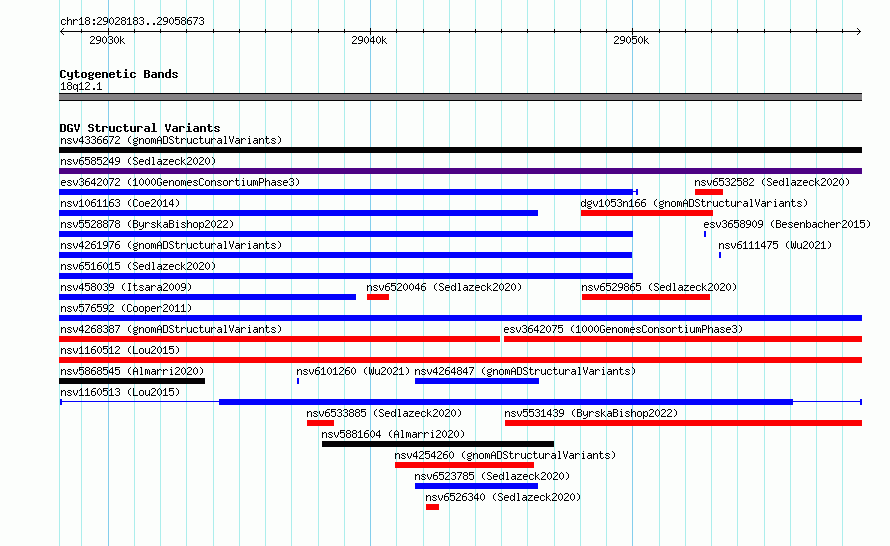Select red bar under nsv4254260
This screenshot has width=890, height=546.
click(464, 465)
